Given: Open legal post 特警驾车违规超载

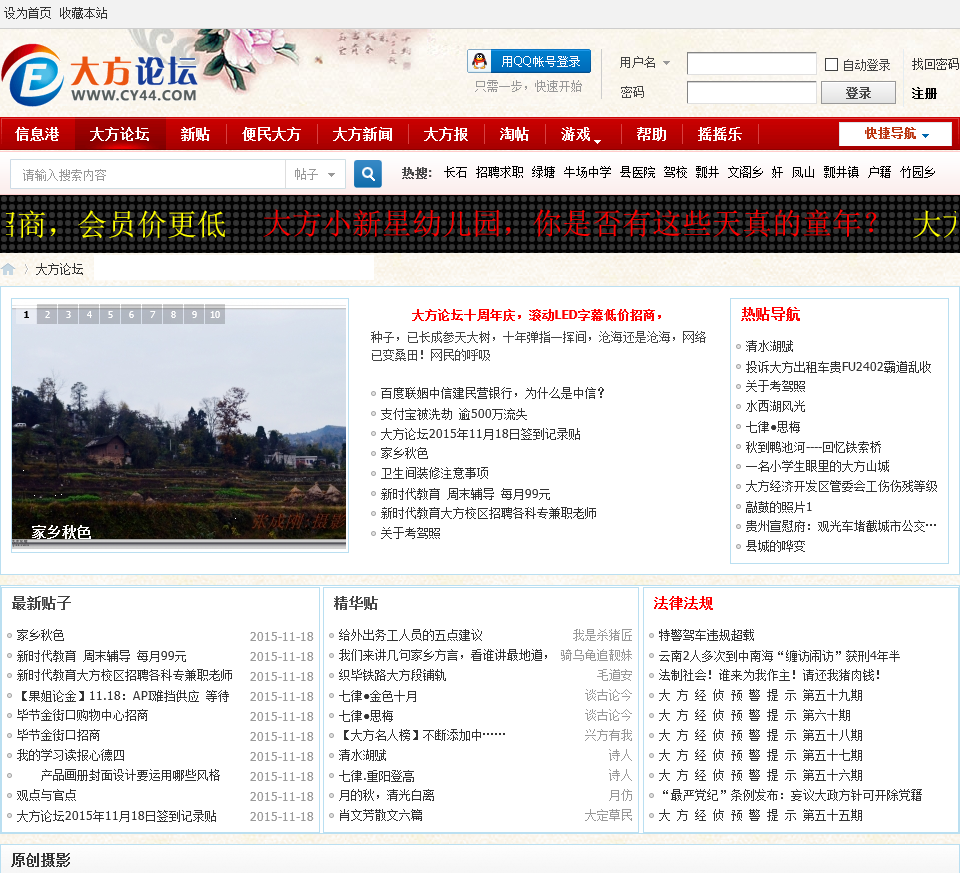Looking at the screenshot, I should click(x=706, y=635).
